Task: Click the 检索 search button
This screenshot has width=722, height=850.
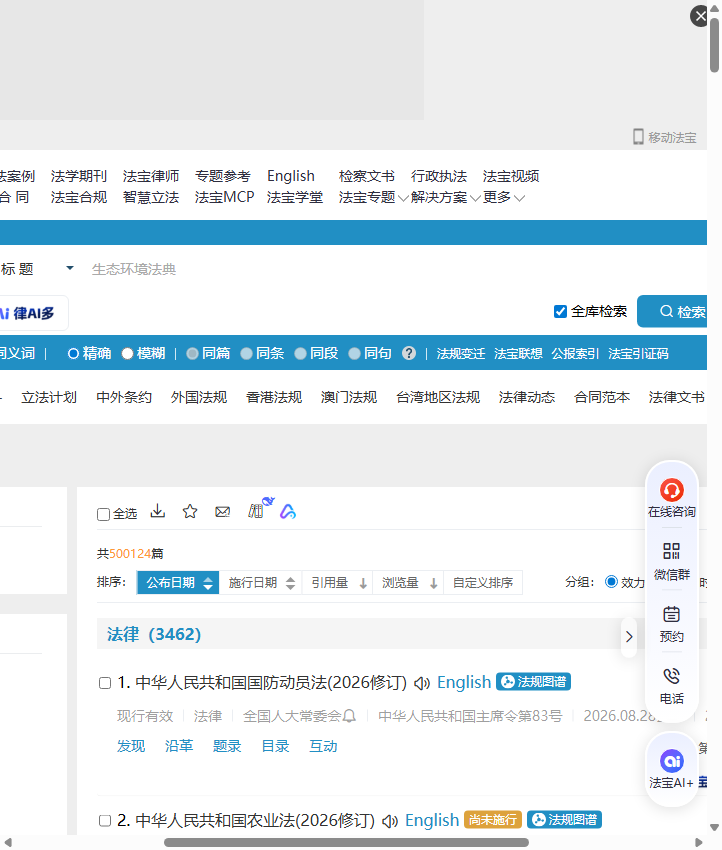Action: [673, 312]
